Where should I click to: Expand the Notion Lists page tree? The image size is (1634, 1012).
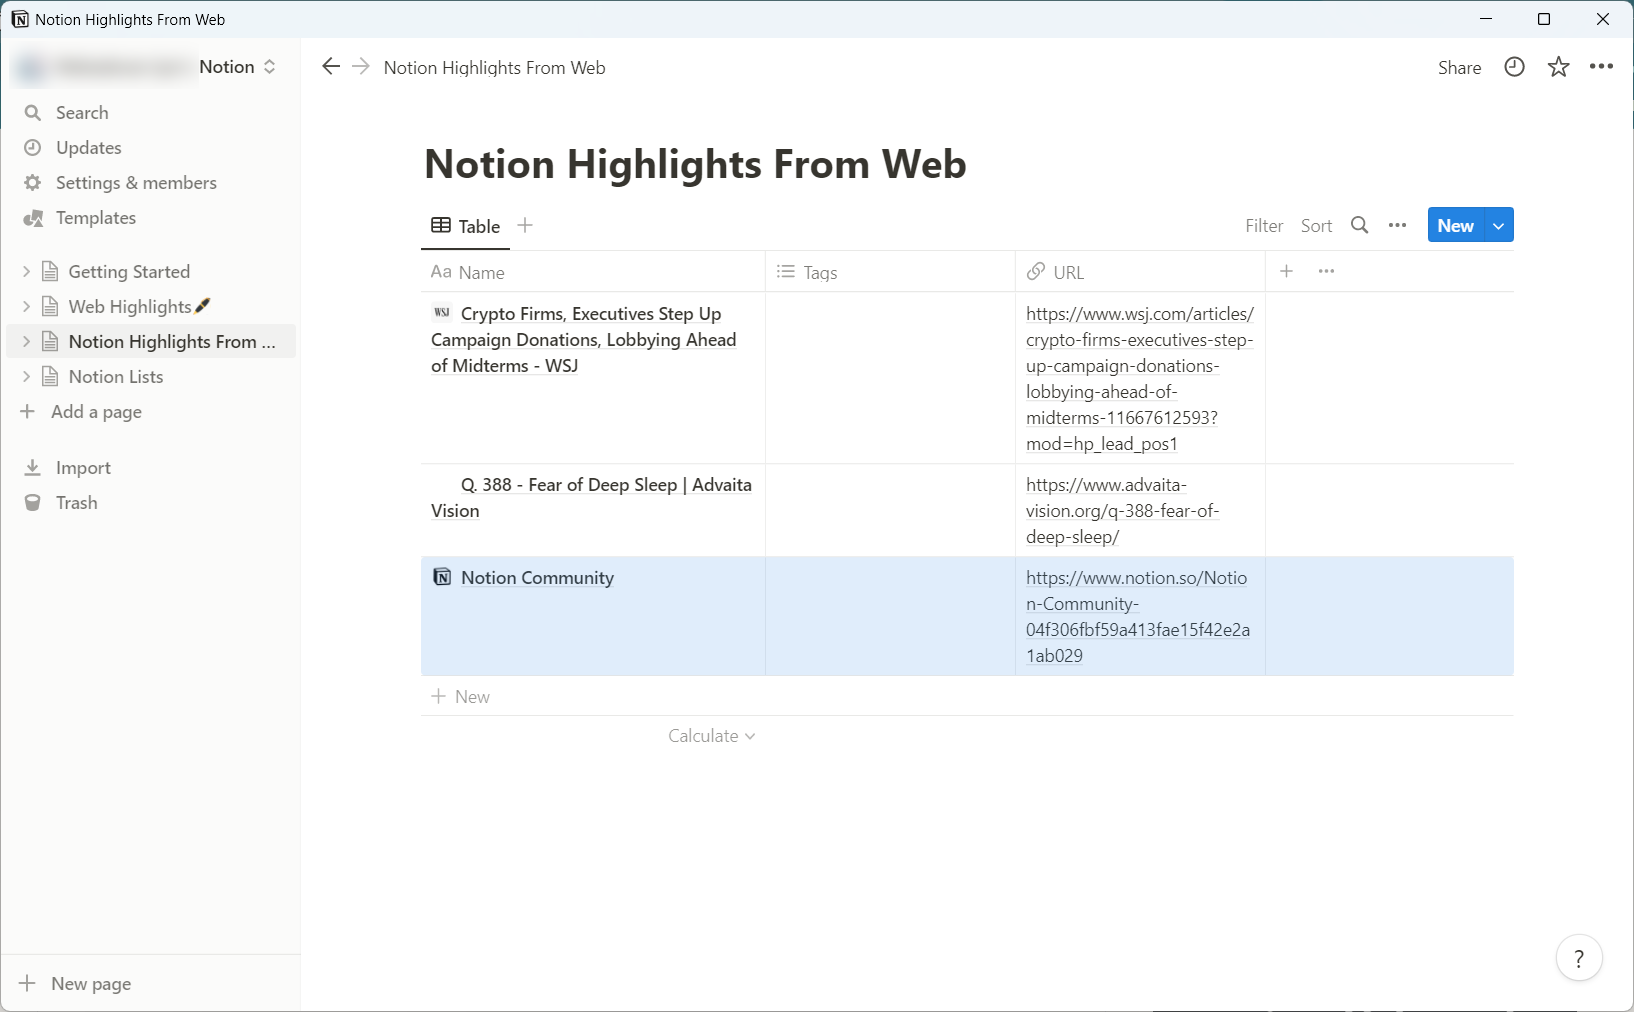[x=26, y=376]
